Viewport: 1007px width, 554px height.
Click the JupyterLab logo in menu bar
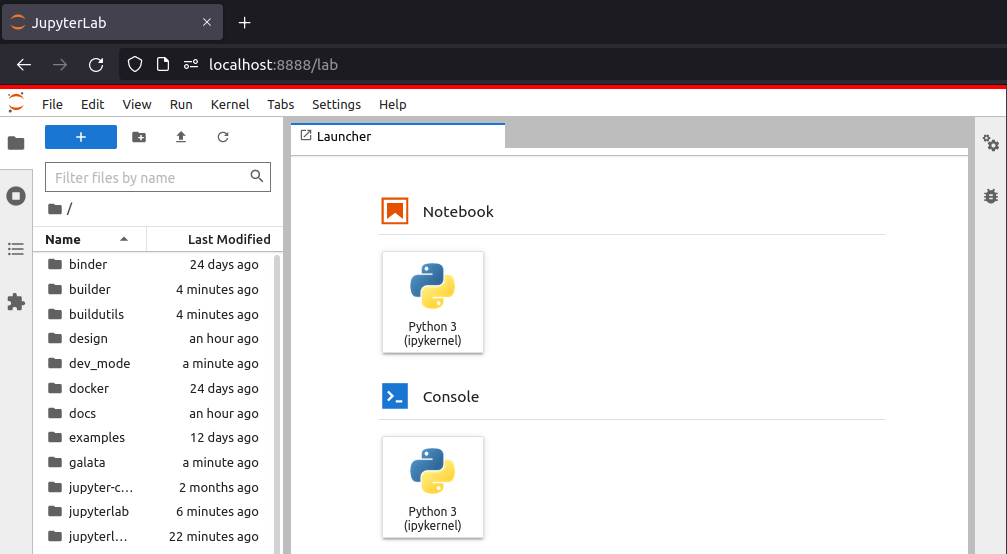pyautogui.click(x=16, y=103)
